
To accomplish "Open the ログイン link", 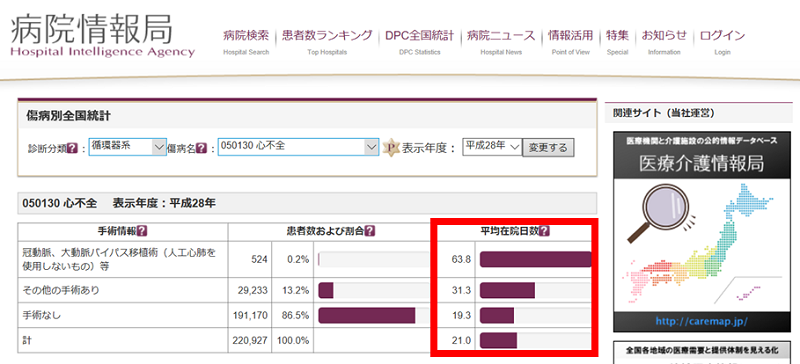I will (722, 36).
